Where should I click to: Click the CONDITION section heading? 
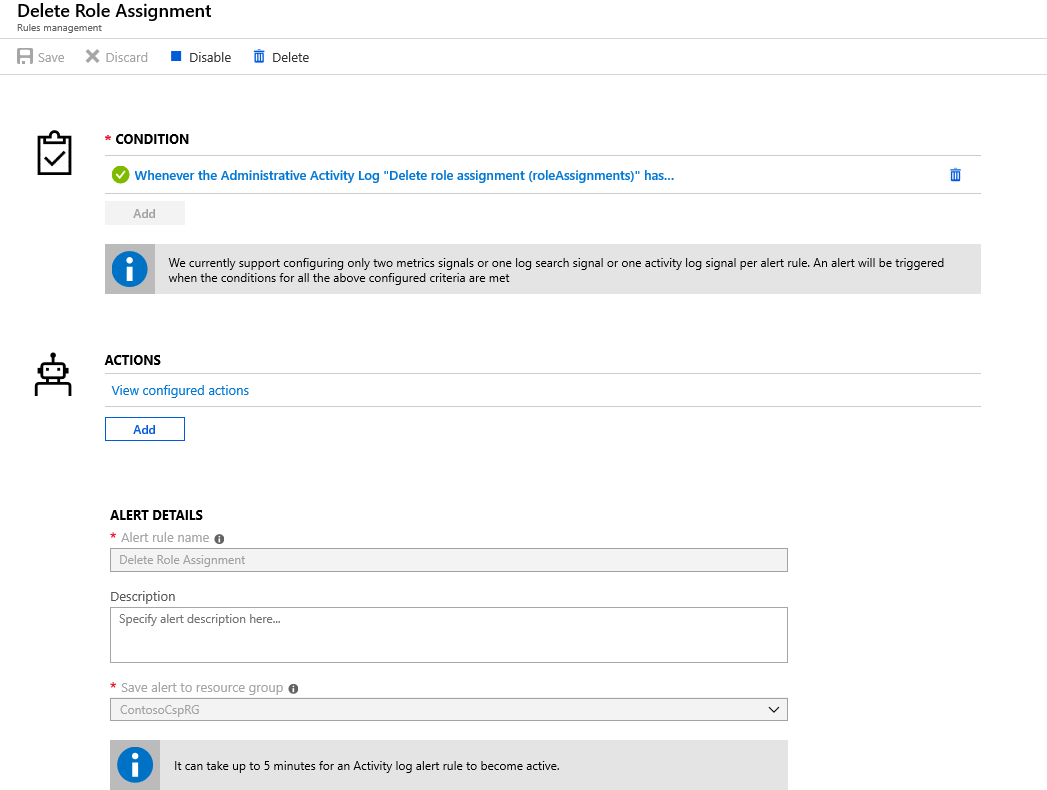click(152, 139)
